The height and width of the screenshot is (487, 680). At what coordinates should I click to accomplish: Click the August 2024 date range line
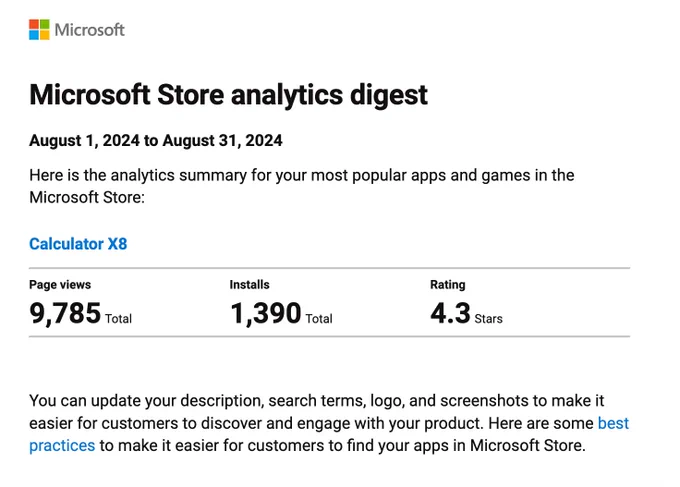pyautogui.click(x=156, y=141)
